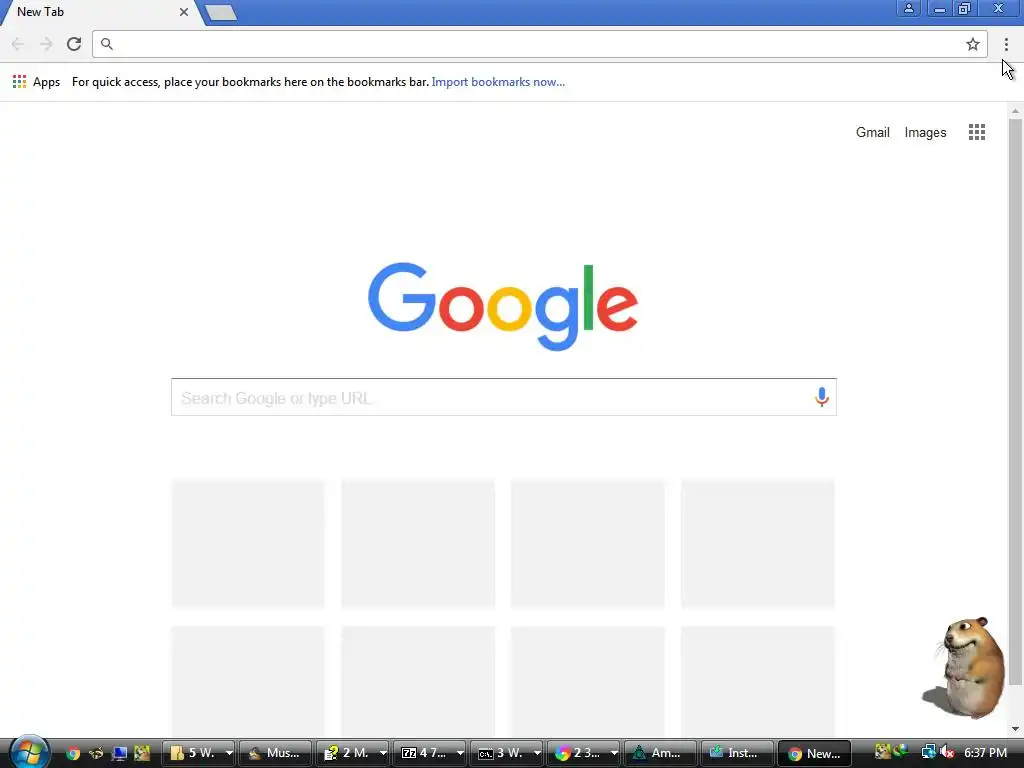Image resolution: width=1024 pixels, height=768 pixels.
Task: Click the Import bookmarks now link
Action: 498,82
